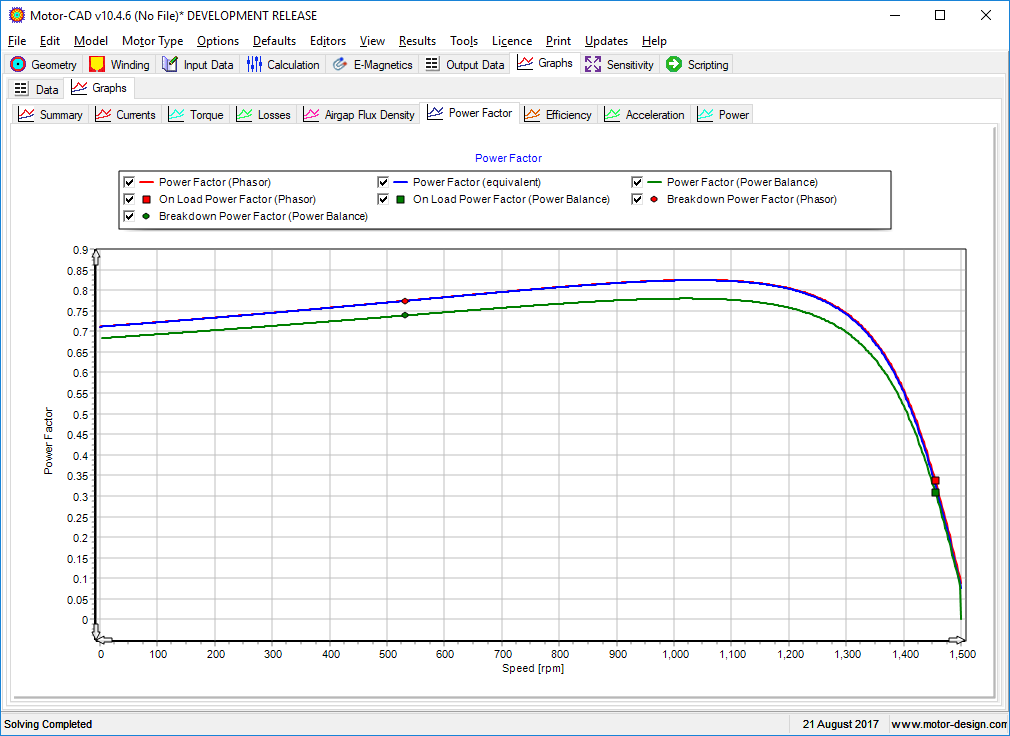Click the Input Data tab icon
This screenshot has height=736, width=1010.
[170, 64]
